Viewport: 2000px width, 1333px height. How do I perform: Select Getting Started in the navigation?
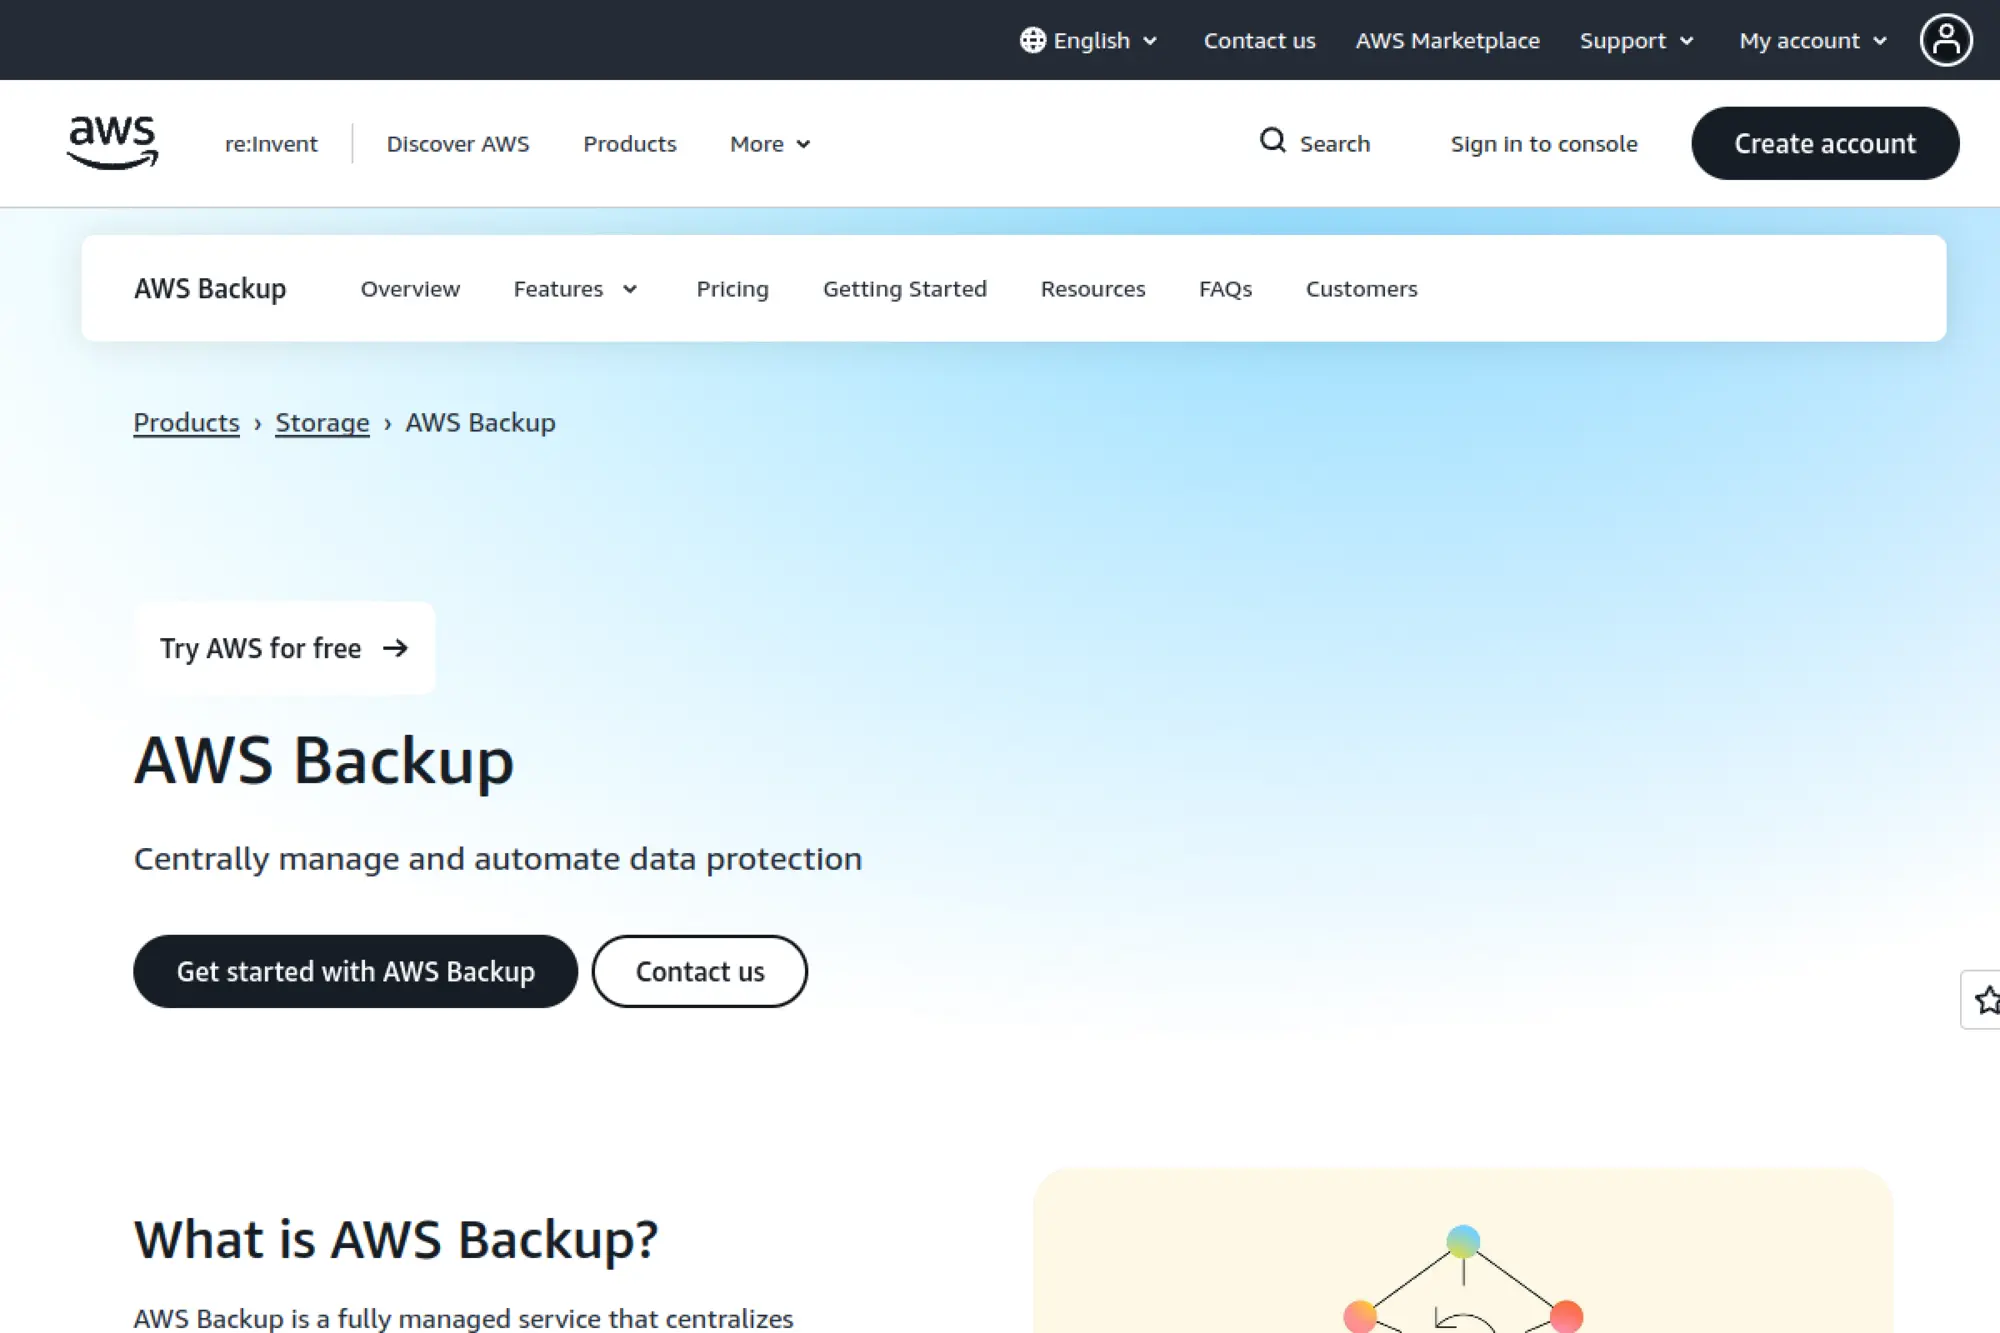904,288
